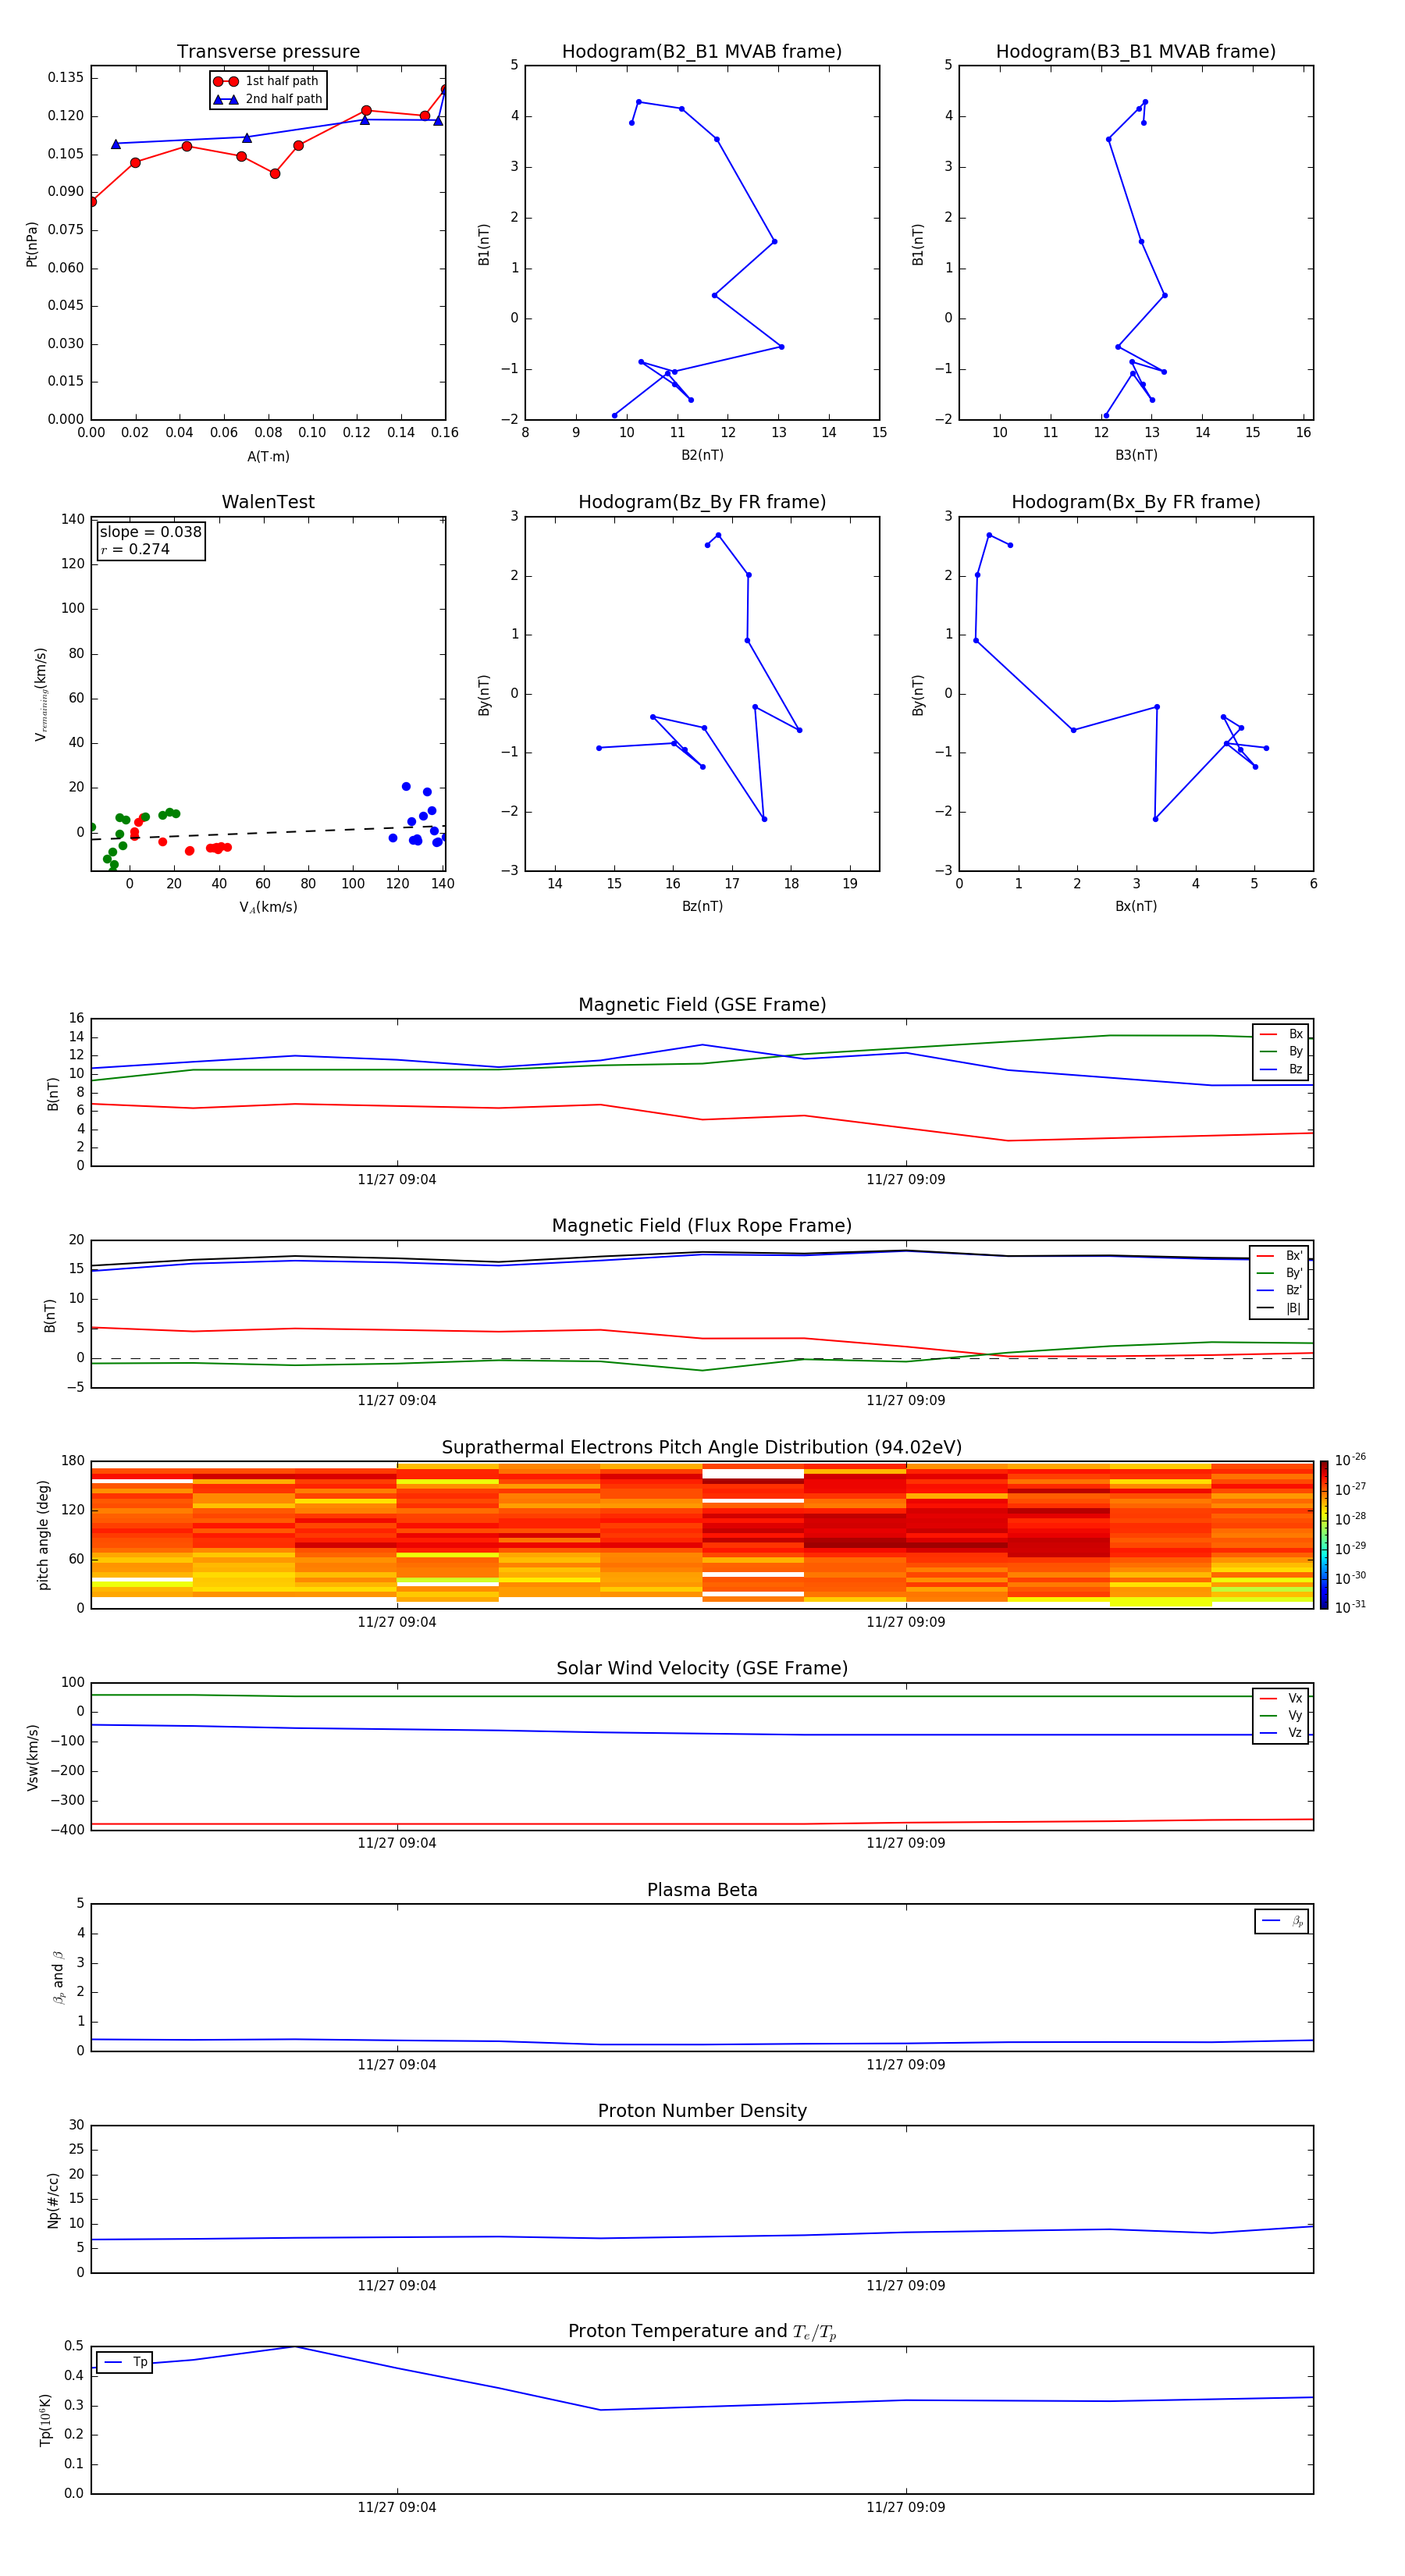The height and width of the screenshot is (2576, 1405).
Task: Click the 'Vy' legend entry in velocity plot
Action: 1281,1716
